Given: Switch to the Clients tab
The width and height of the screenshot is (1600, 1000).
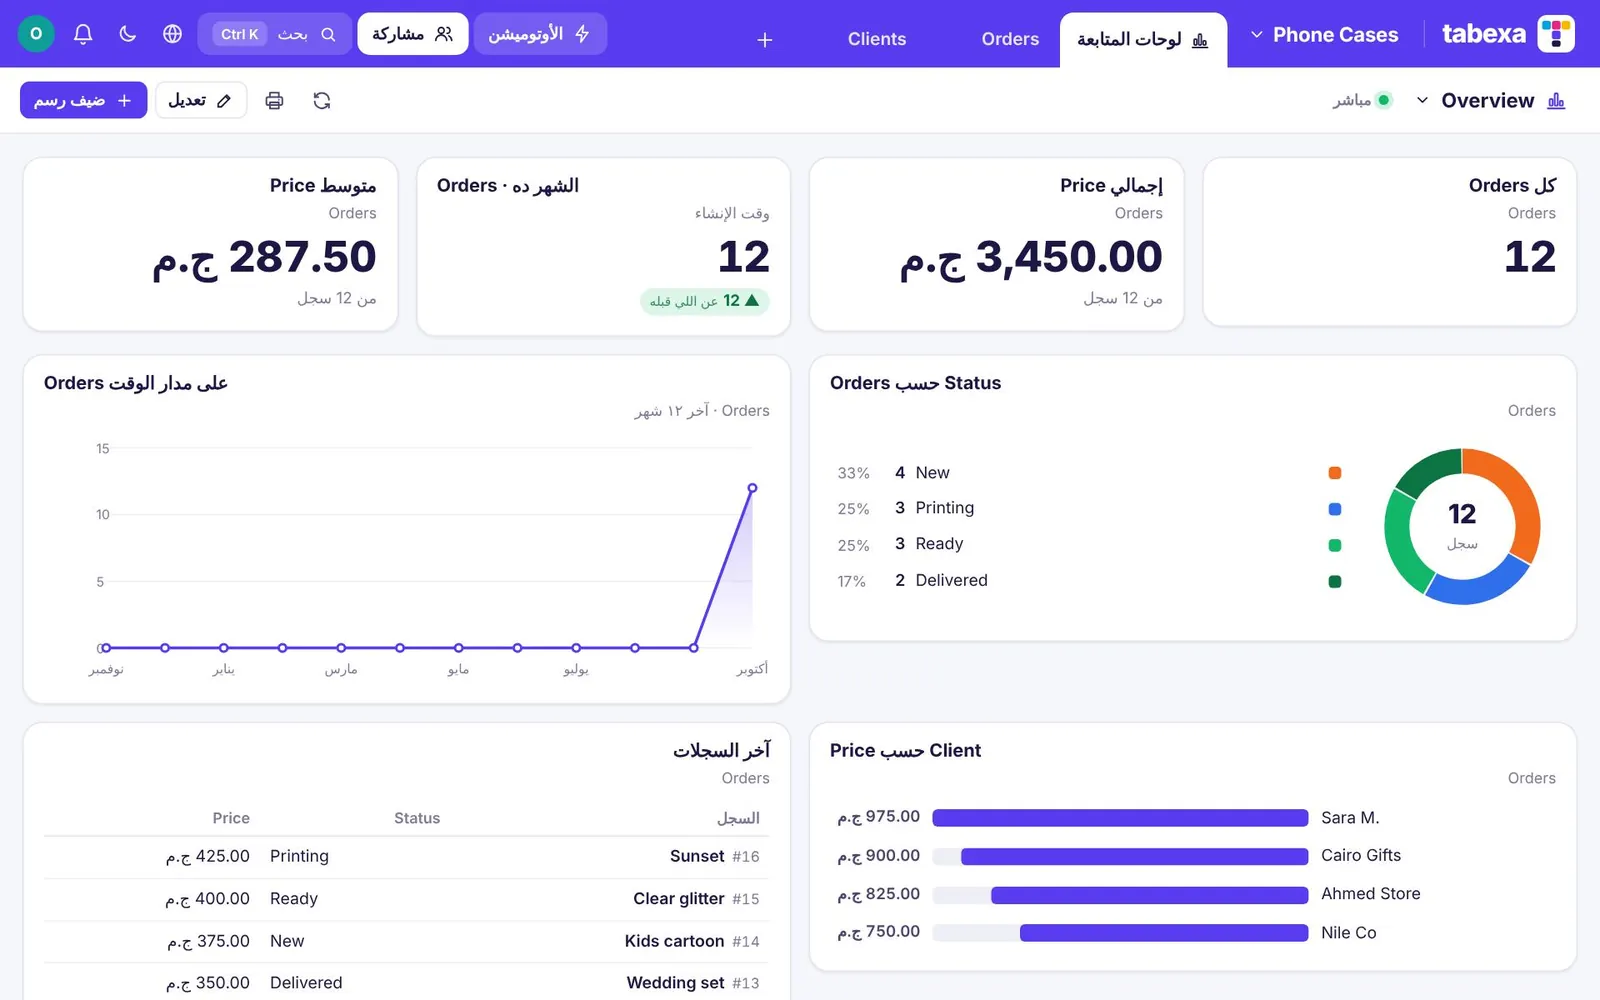Looking at the screenshot, I should (877, 39).
